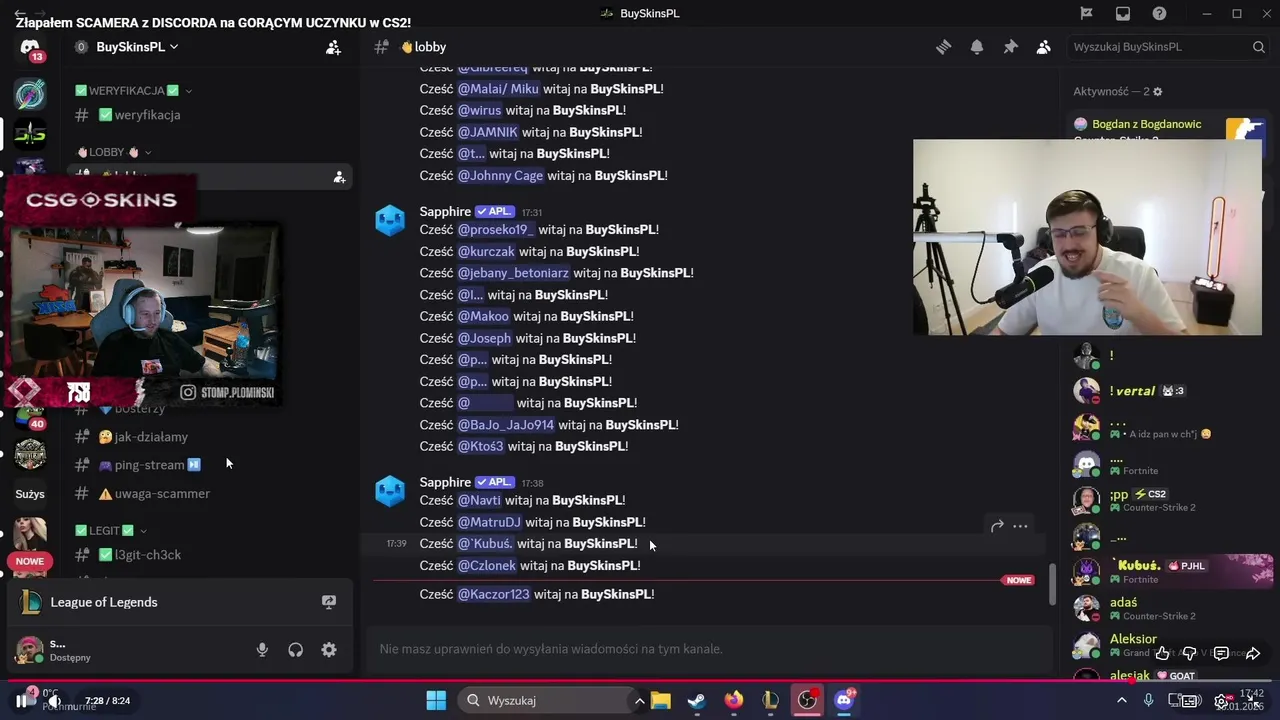Open Windows Start button
This screenshot has height=720, width=1280.
(436, 700)
